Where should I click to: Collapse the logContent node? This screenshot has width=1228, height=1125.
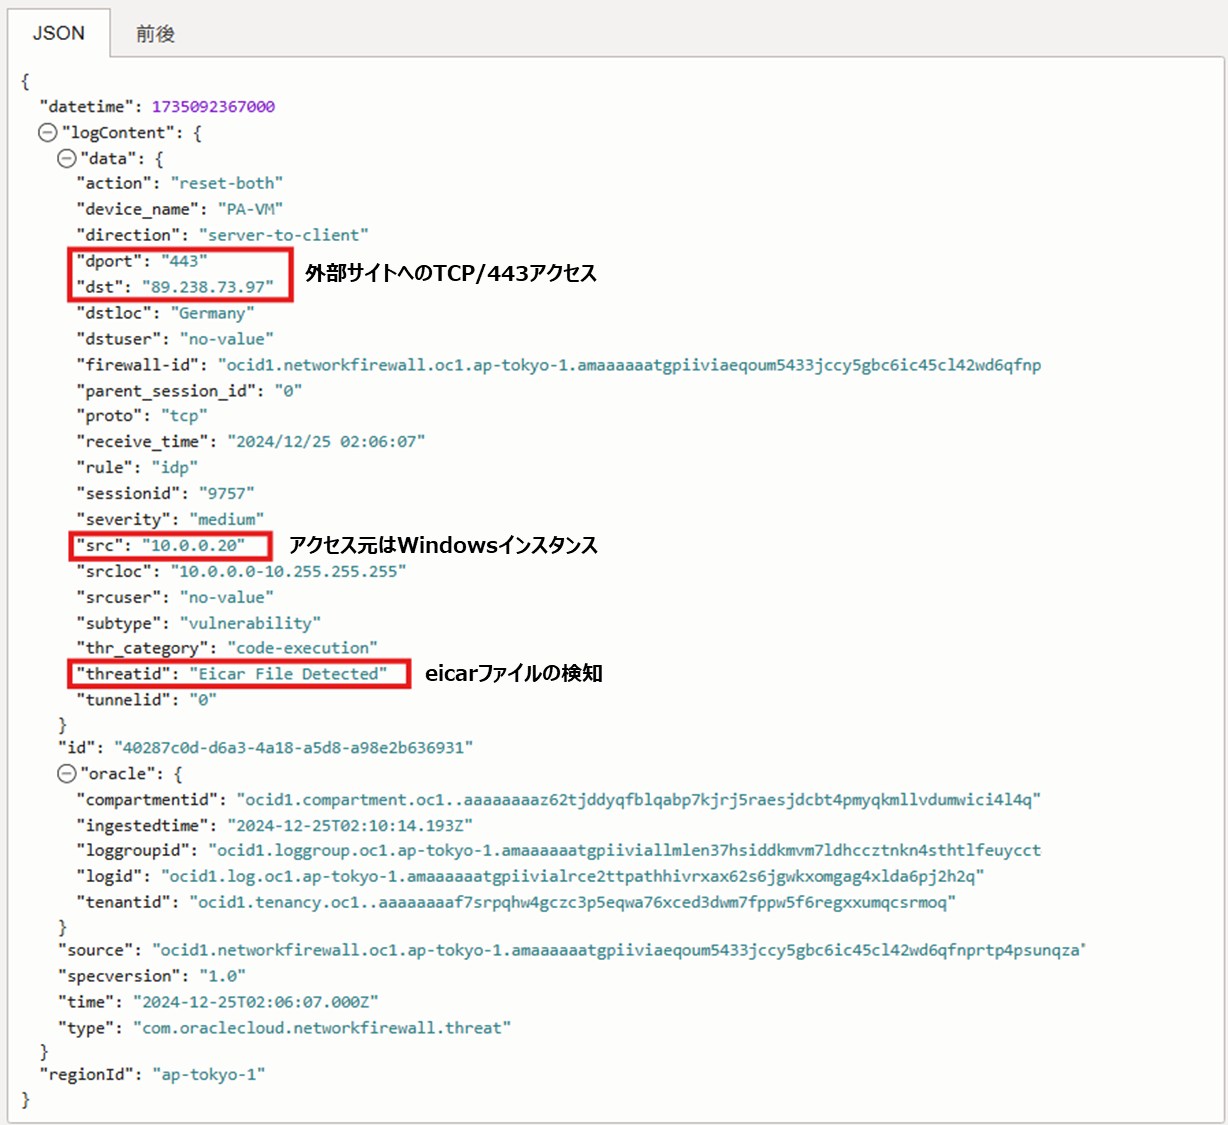point(47,133)
